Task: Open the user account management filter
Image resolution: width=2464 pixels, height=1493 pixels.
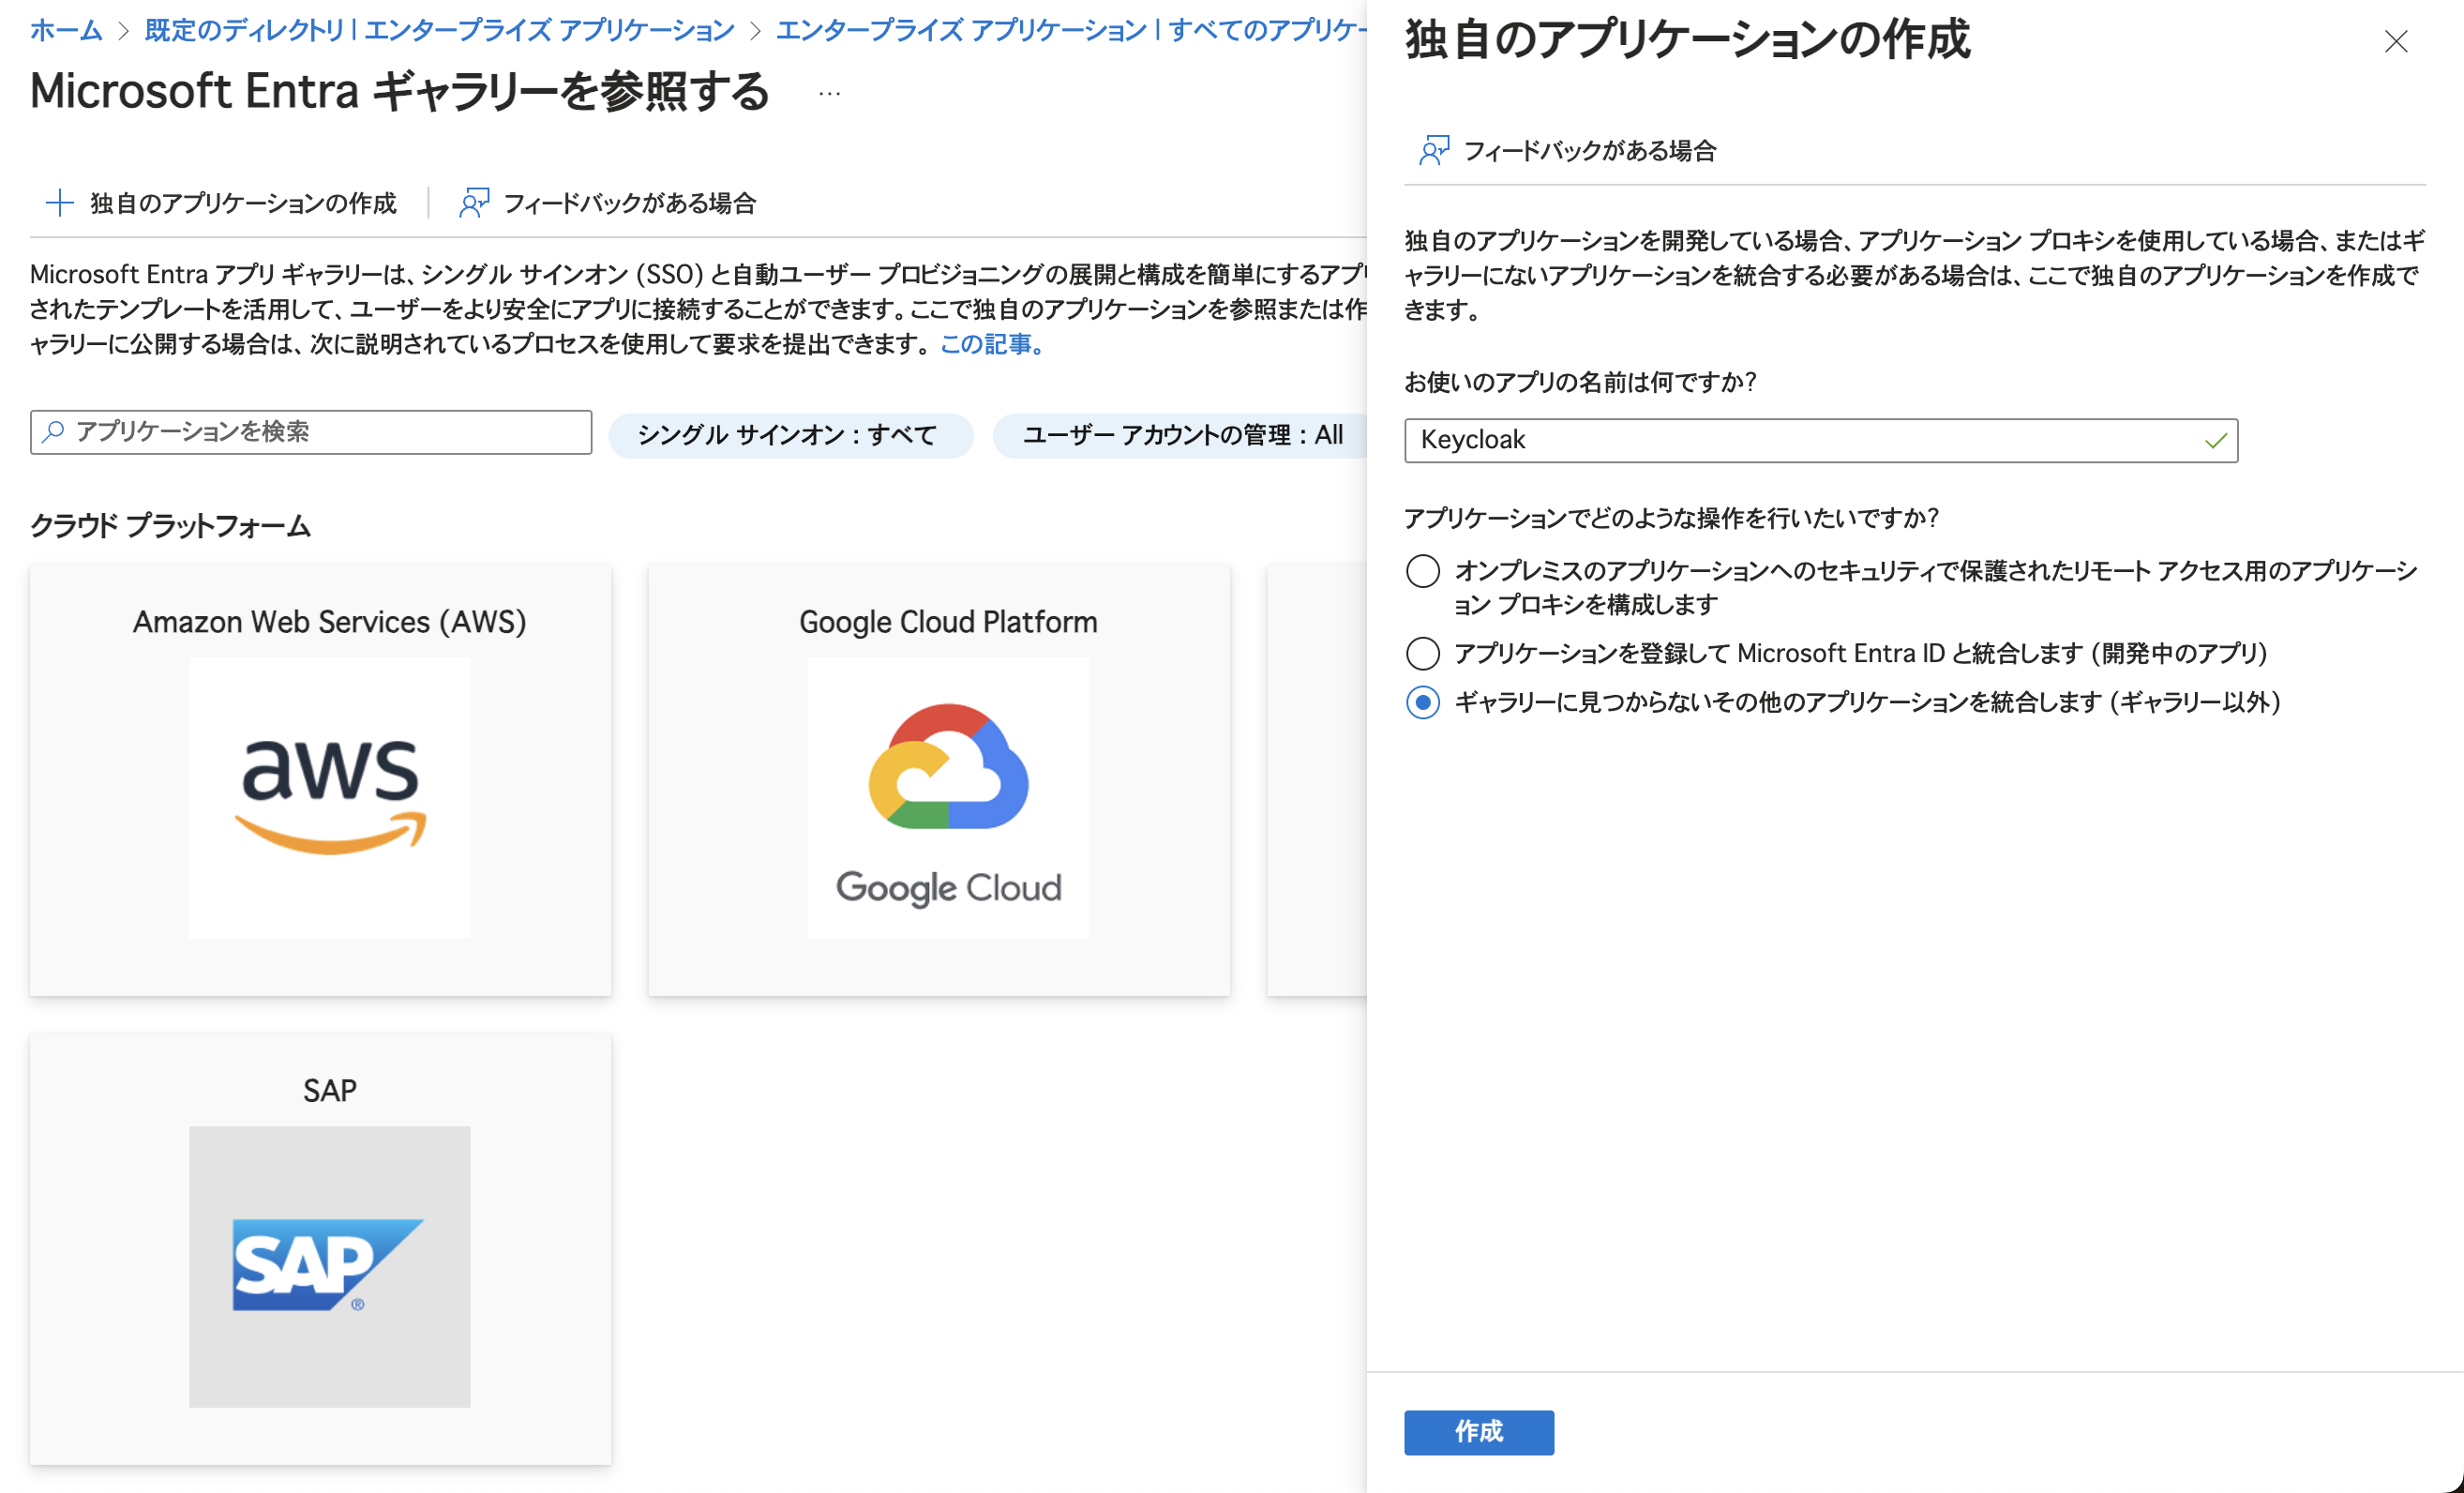Action: [1180, 435]
